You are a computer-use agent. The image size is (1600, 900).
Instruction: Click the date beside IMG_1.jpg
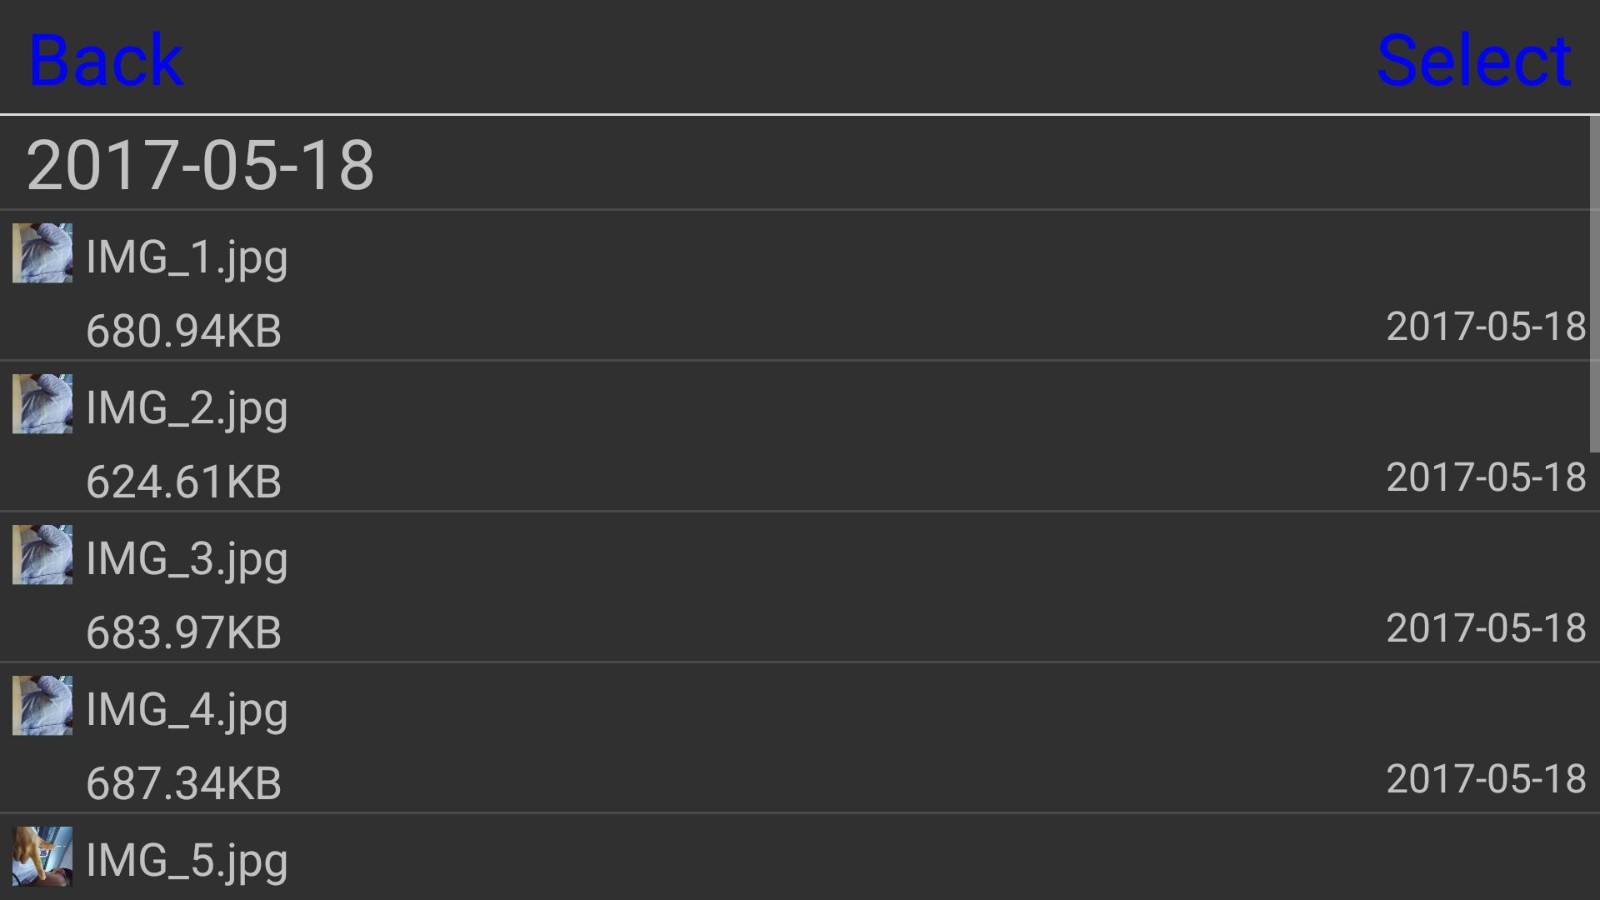point(1485,327)
